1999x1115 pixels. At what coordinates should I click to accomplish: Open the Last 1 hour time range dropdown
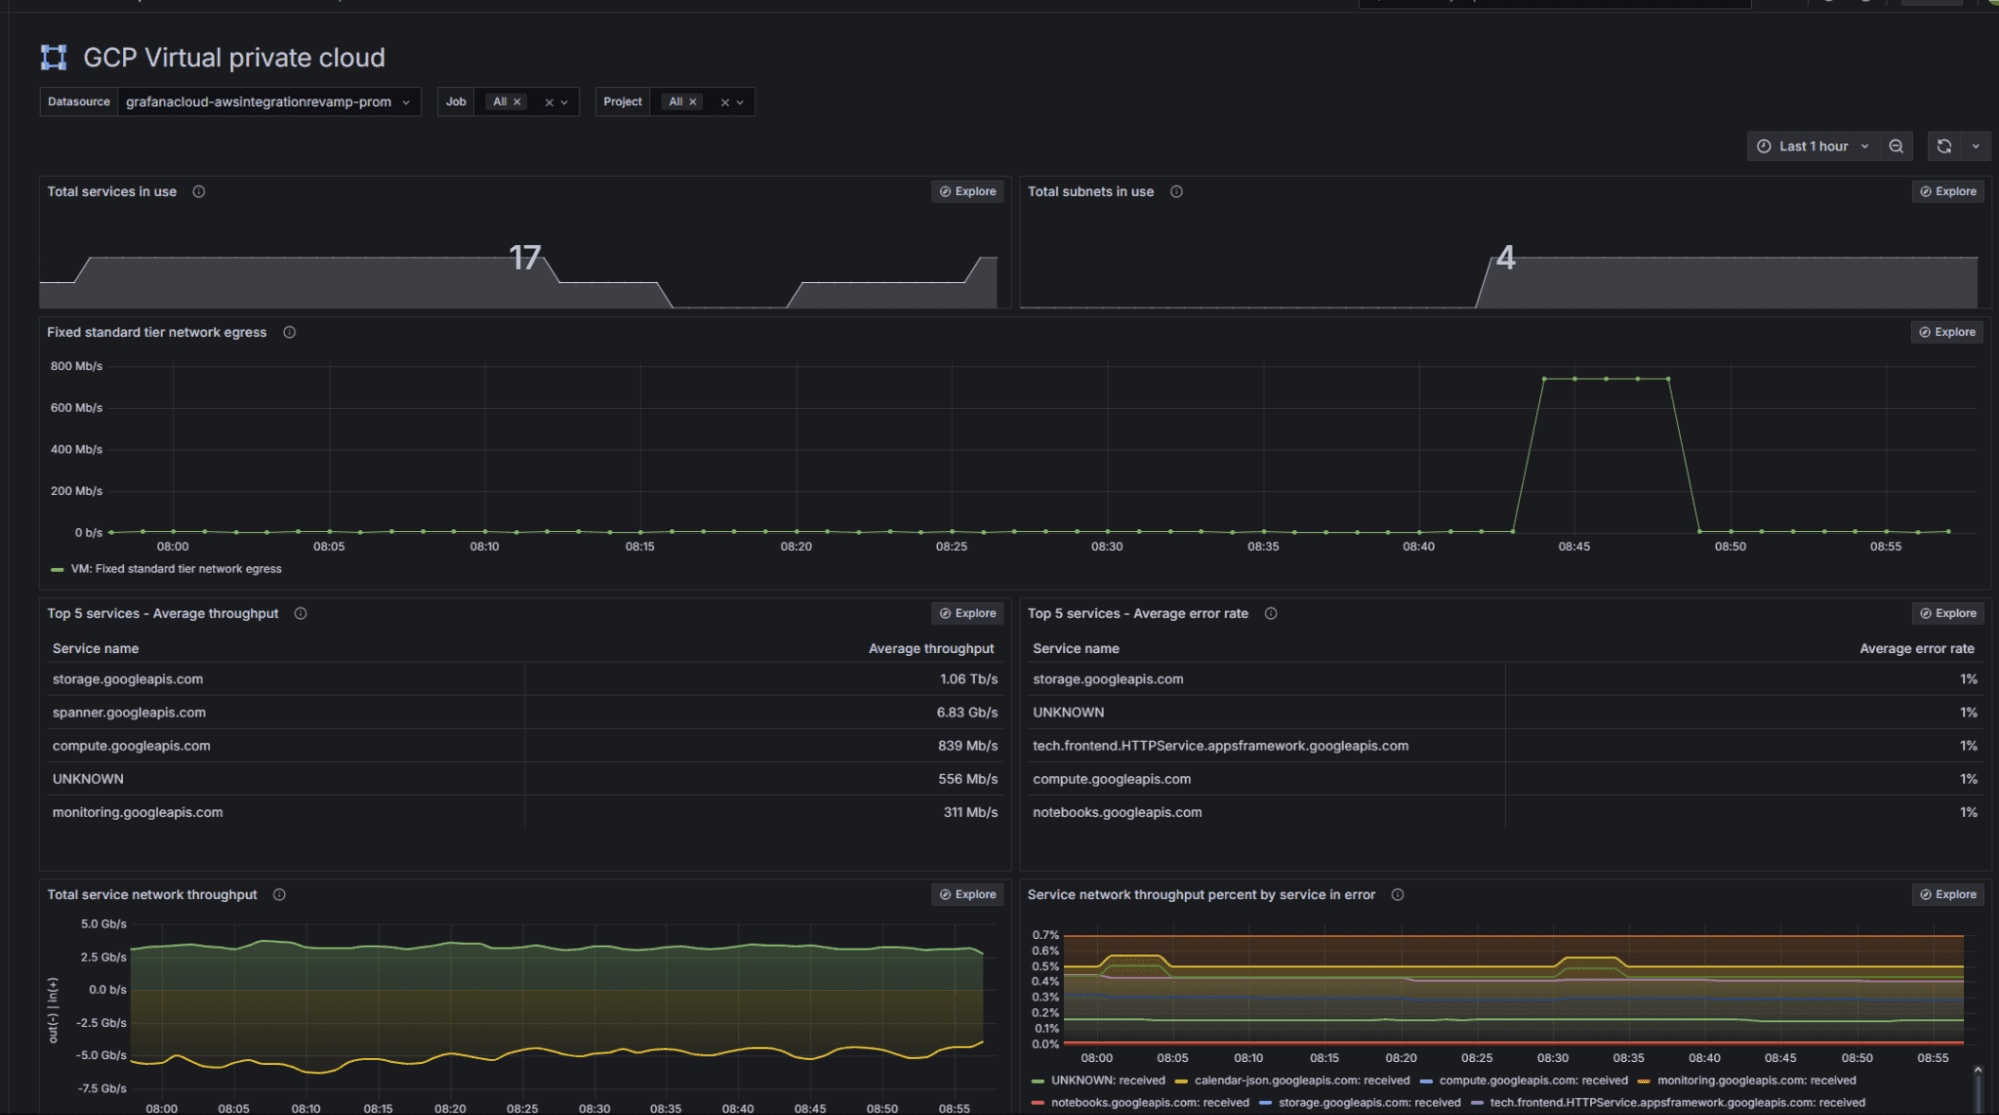[1866, 146]
